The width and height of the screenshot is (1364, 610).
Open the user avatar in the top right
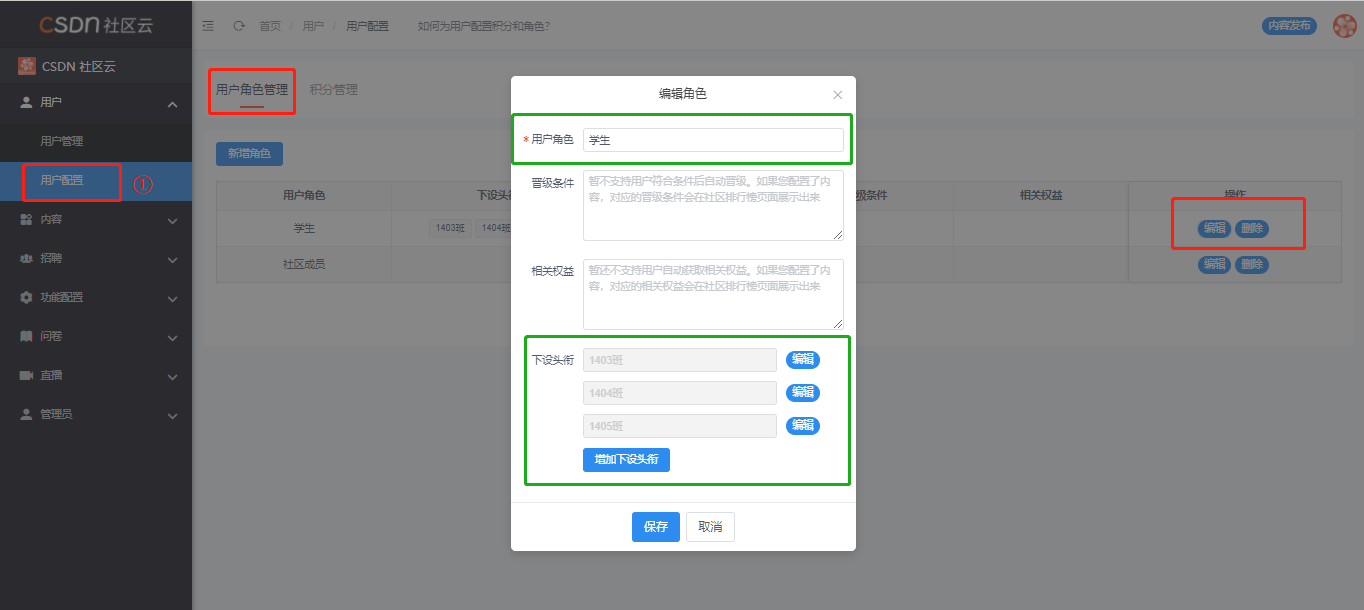click(1344, 26)
